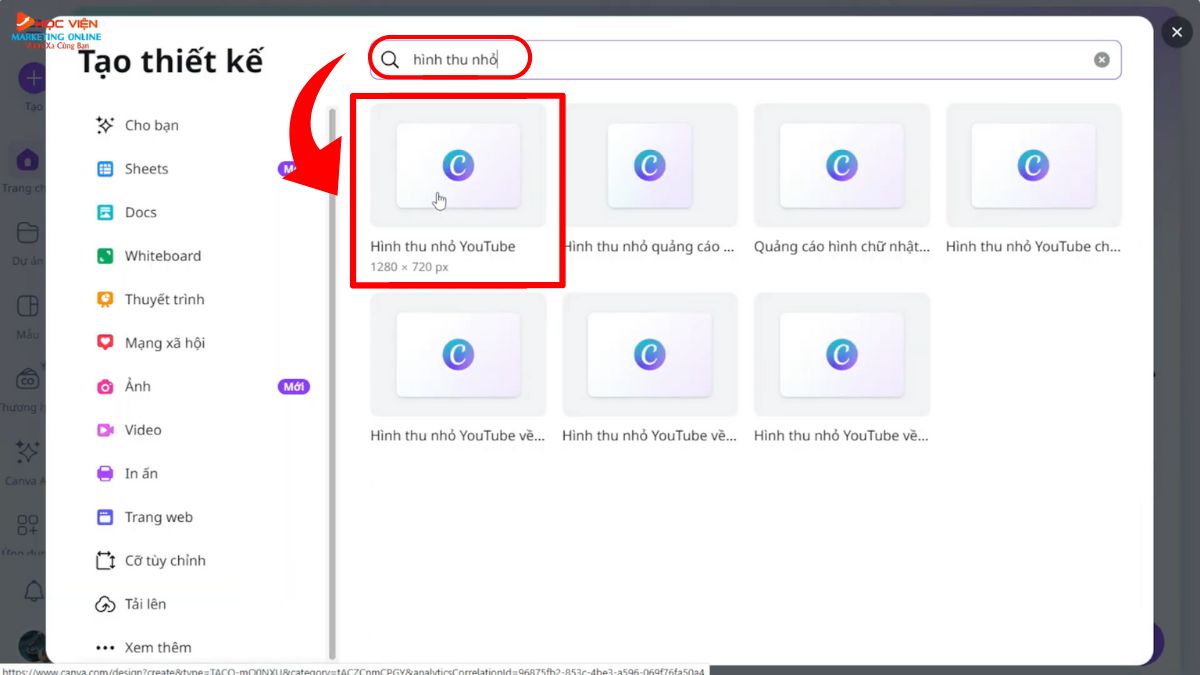1200x675 pixels.
Task: Open Dự án folder in background sidebar
Action: [x=26, y=243]
